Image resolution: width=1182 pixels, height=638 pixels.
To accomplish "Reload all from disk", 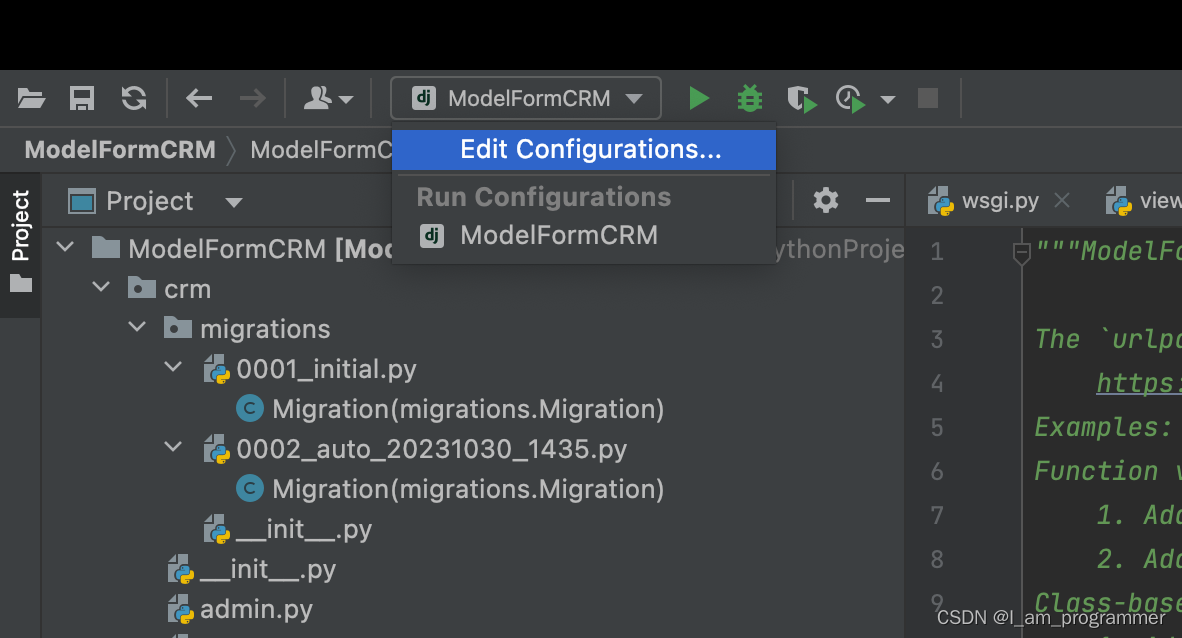I will (x=133, y=98).
